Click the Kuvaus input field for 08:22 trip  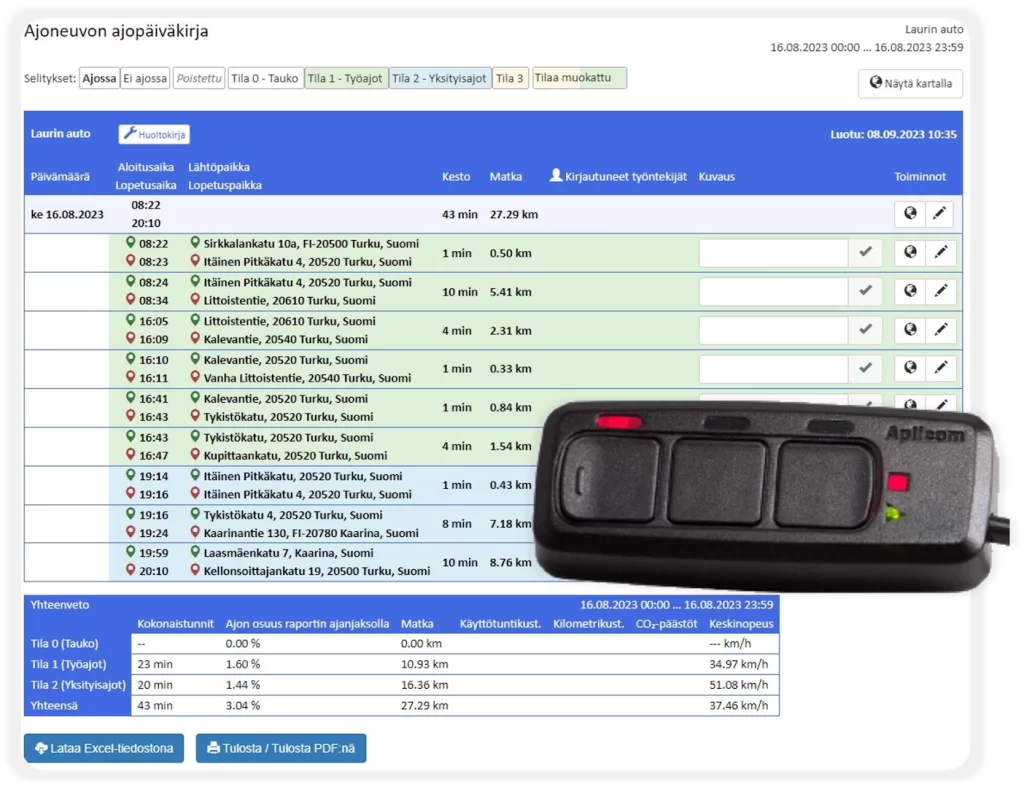click(773, 253)
